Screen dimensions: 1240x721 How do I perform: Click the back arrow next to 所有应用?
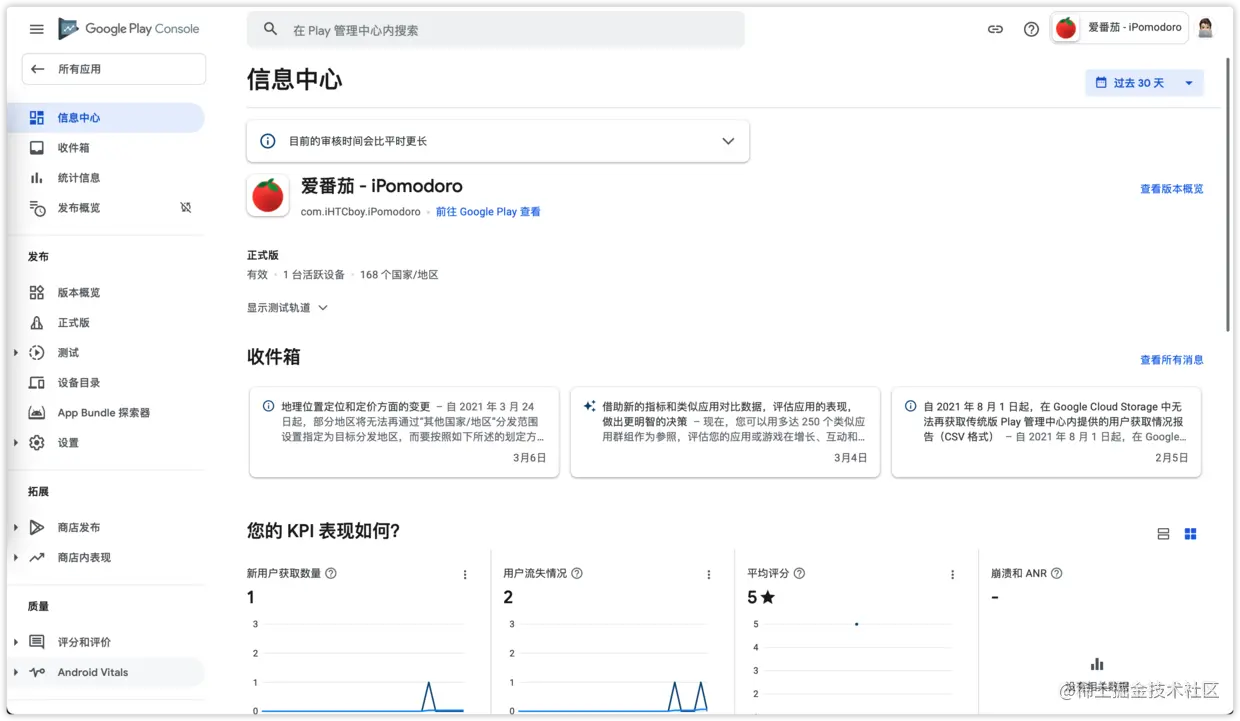coord(38,69)
